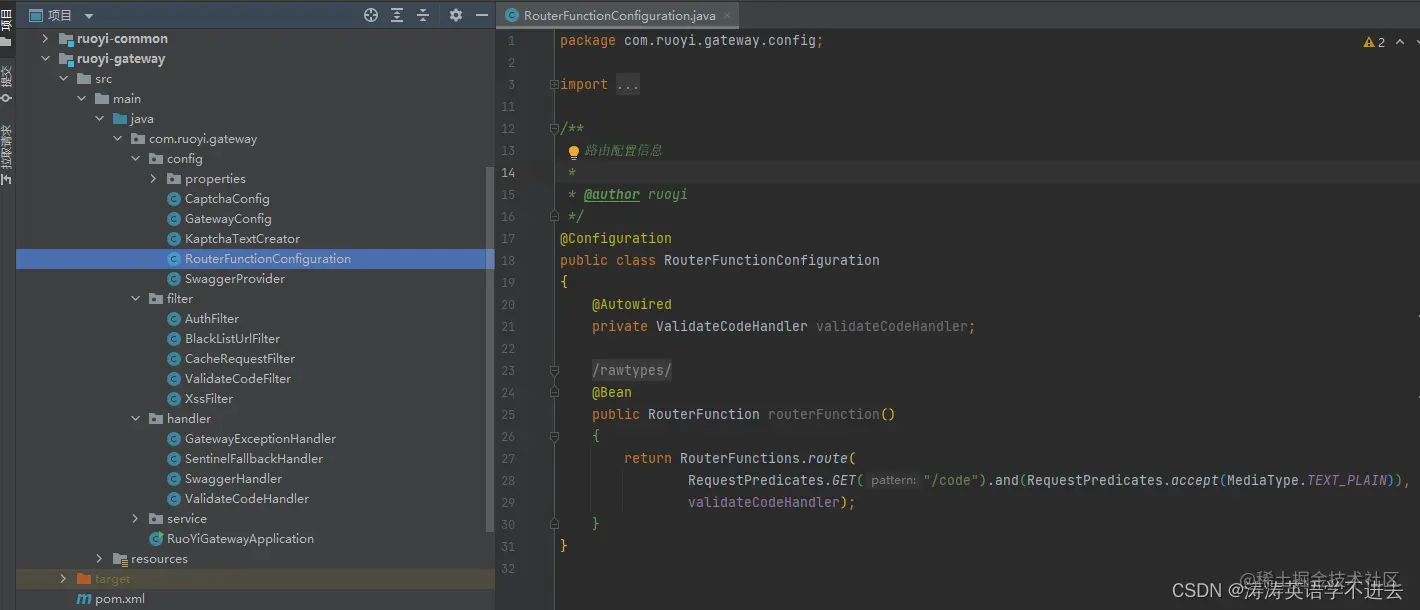1420x610 pixels.
Task: Collapse the java folder
Action: pos(99,119)
